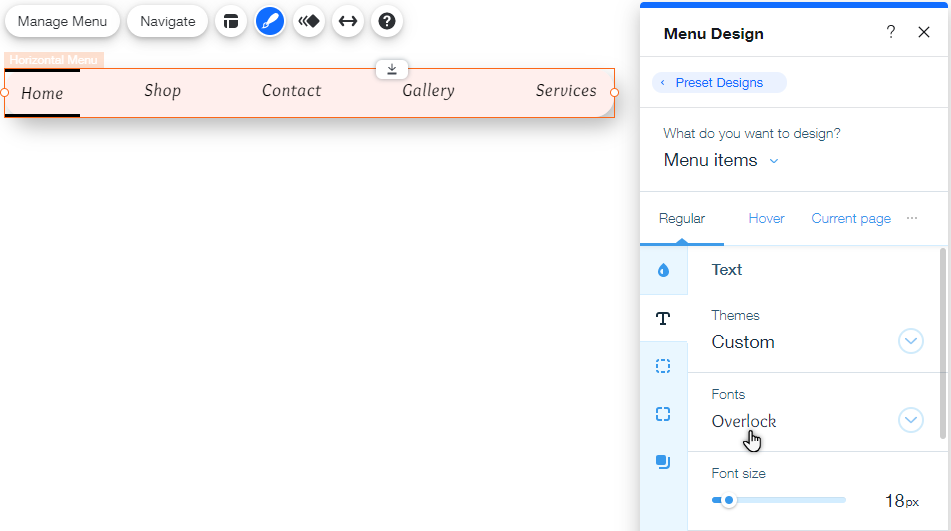This screenshot has width=951, height=531.
Task: Open the Shadow design tab icon
Action: click(663, 462)
